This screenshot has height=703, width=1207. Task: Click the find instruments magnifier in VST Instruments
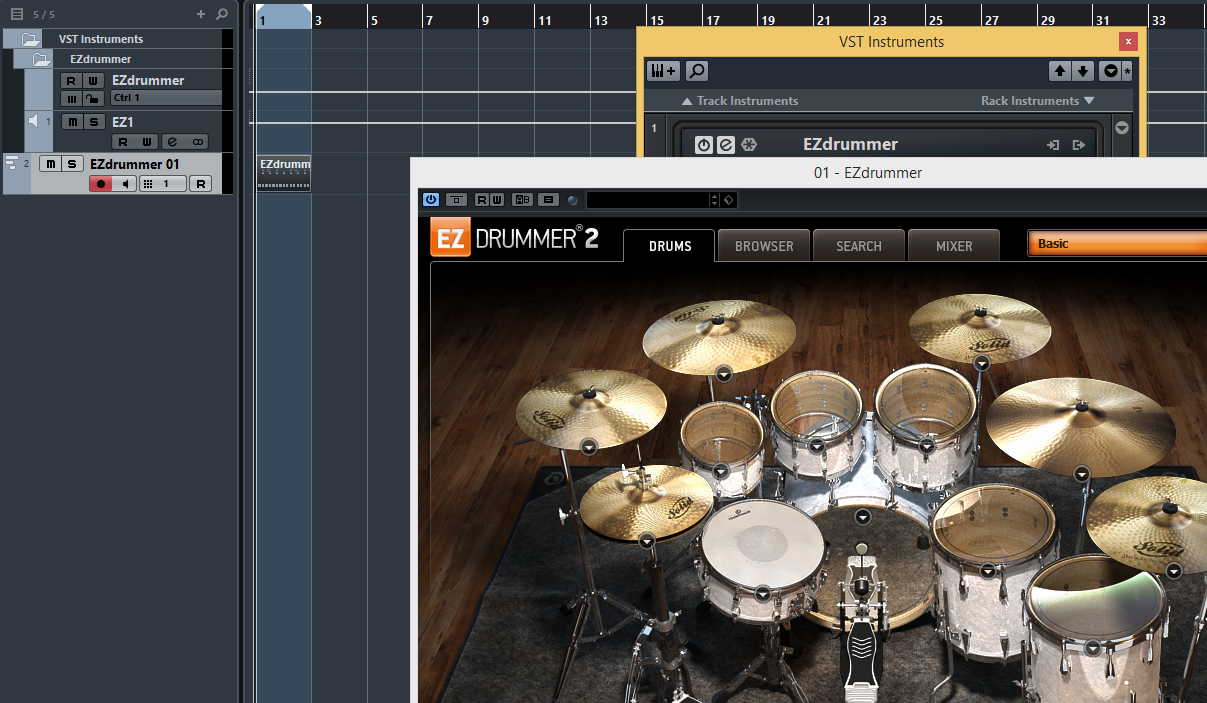pyautogui.click(x=696, y=71)
